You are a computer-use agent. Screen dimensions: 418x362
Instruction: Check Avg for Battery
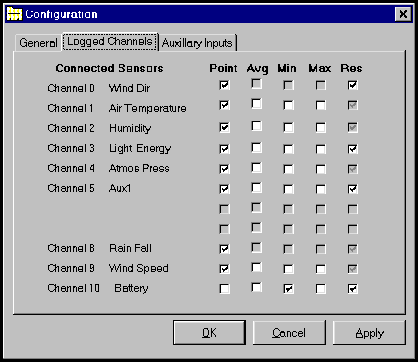(257, 287)
